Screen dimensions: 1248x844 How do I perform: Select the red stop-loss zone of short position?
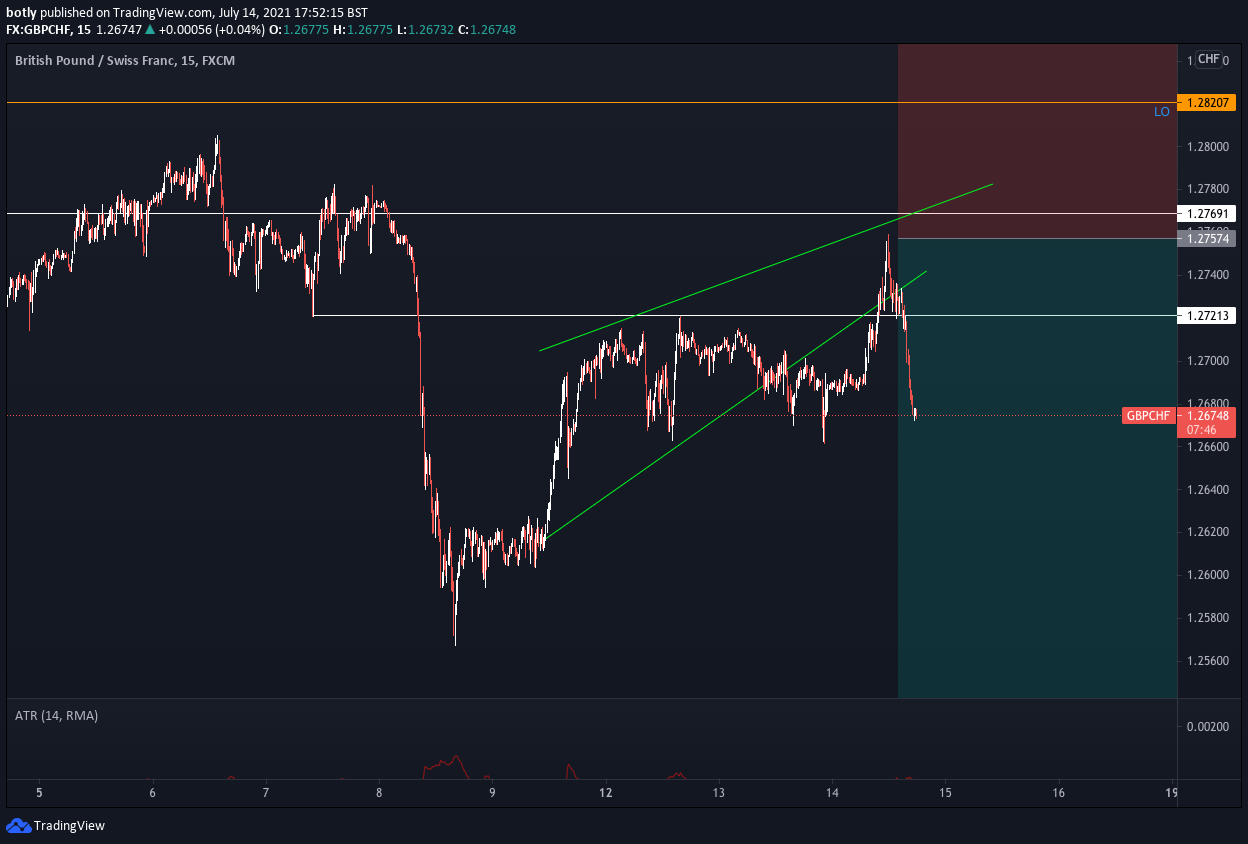[1038, 141]
